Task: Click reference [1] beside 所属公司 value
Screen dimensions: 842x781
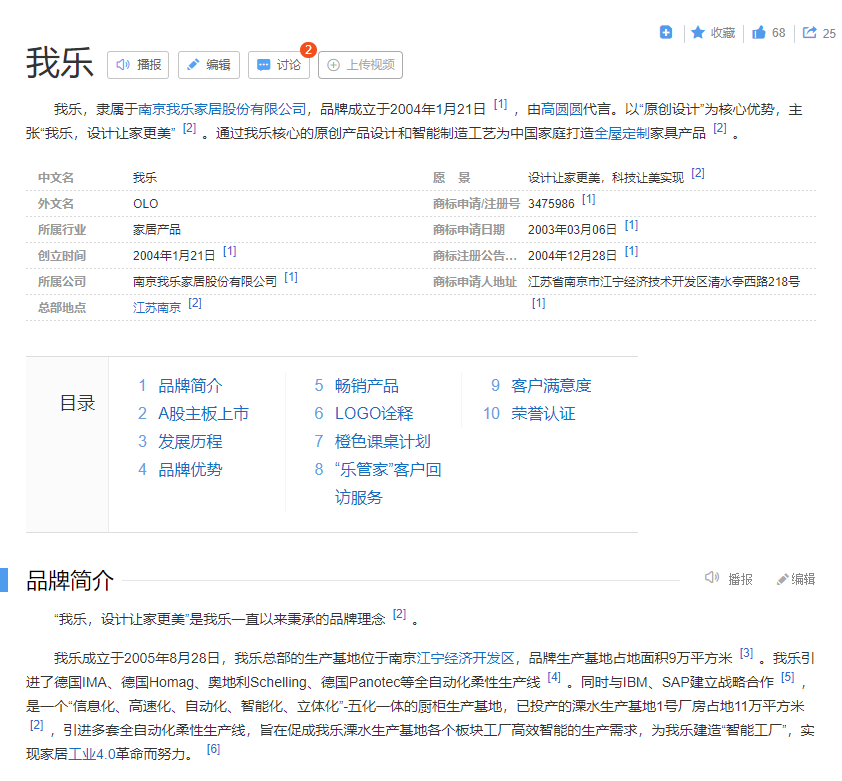Action: click(x=291, y=277)
